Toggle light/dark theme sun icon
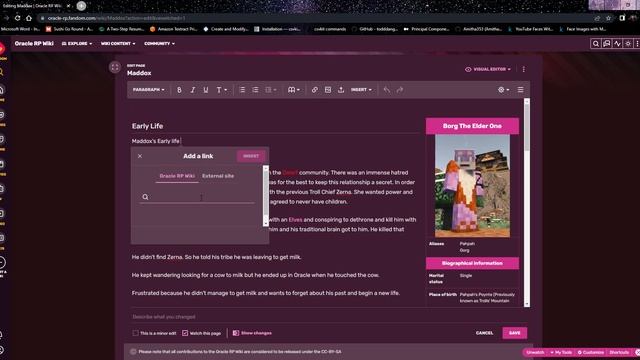This screenshot has height=360, width=640. coord(628,43)
